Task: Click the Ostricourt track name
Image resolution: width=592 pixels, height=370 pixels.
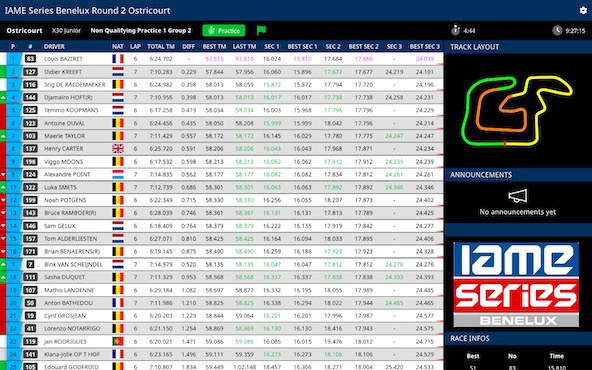Action: click(x=24, y=30)
